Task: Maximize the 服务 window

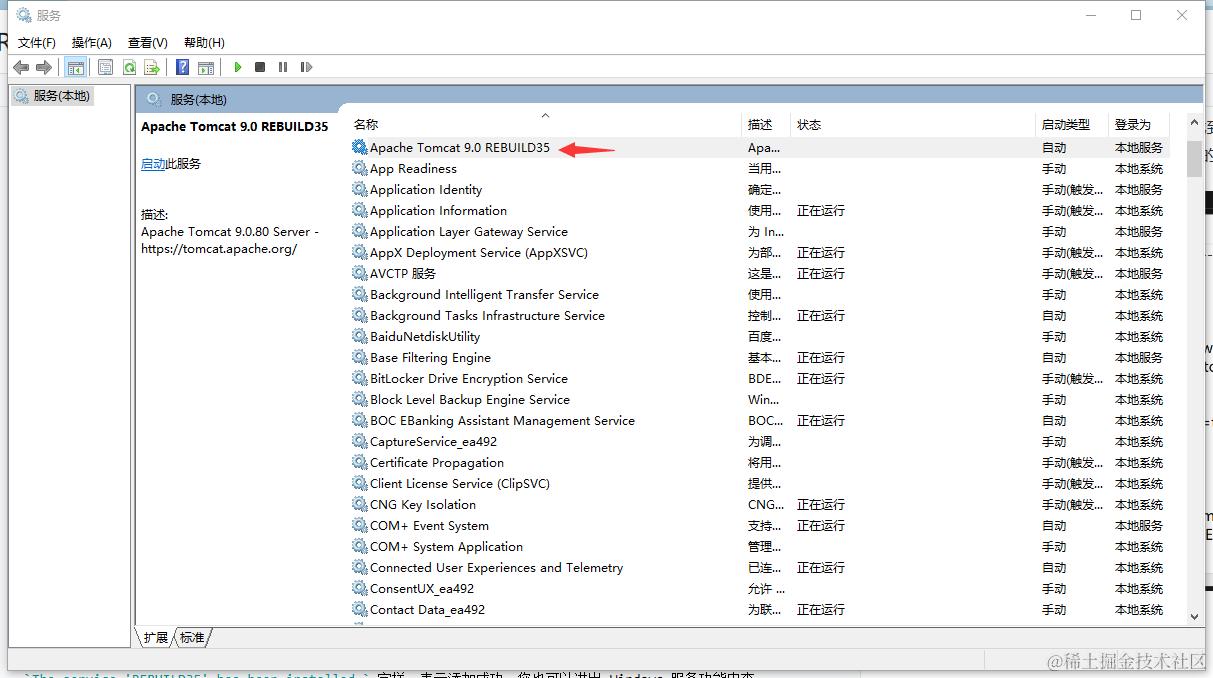Action: click(1136, 15)
